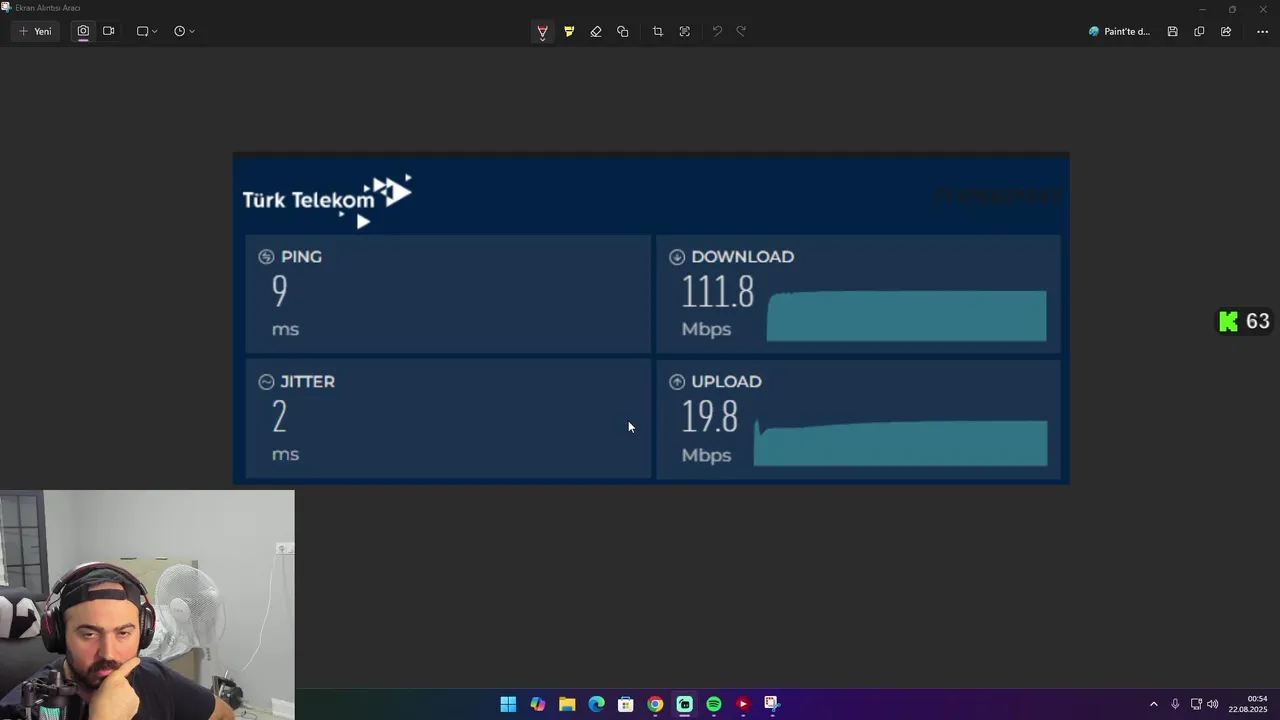Click the green K overlay badge
This screenshot has width=1280, height=720.
coord(1229,321)
